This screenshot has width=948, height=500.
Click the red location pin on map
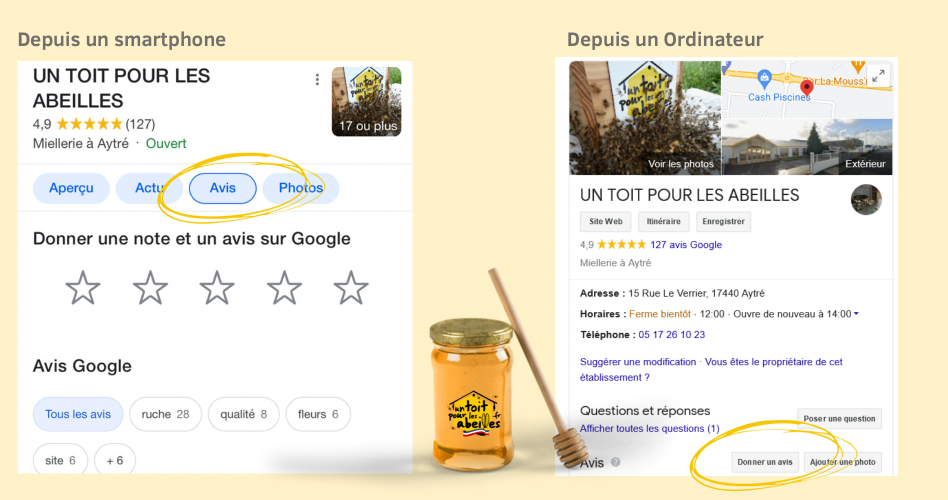pos(807,89)
